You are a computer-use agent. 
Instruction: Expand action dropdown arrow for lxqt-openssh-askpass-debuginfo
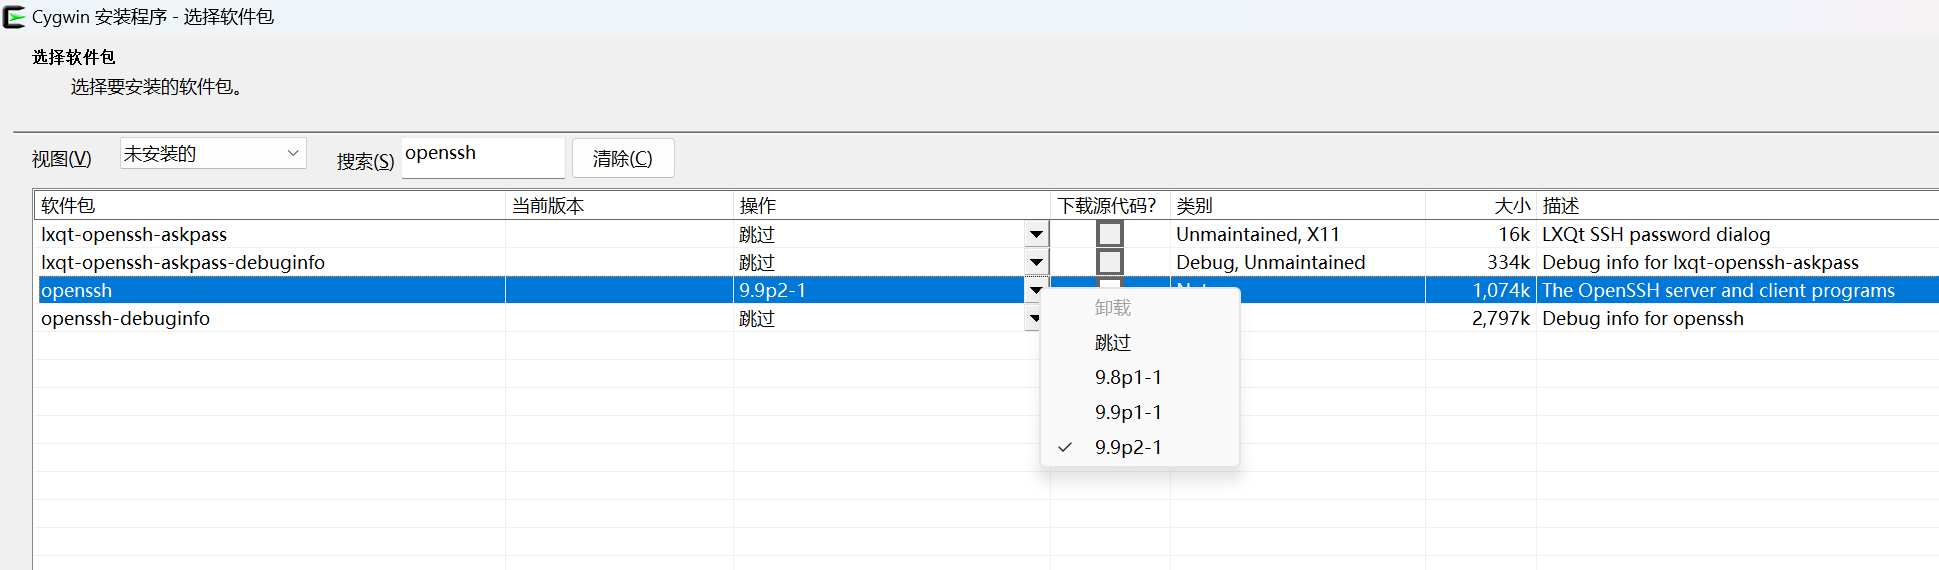pos(1036,263)
